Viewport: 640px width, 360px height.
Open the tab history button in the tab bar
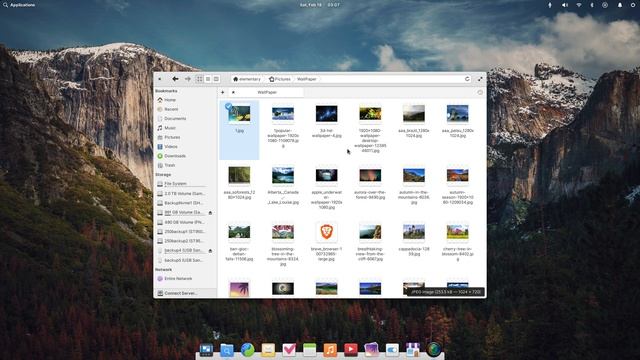click(480, 93)
